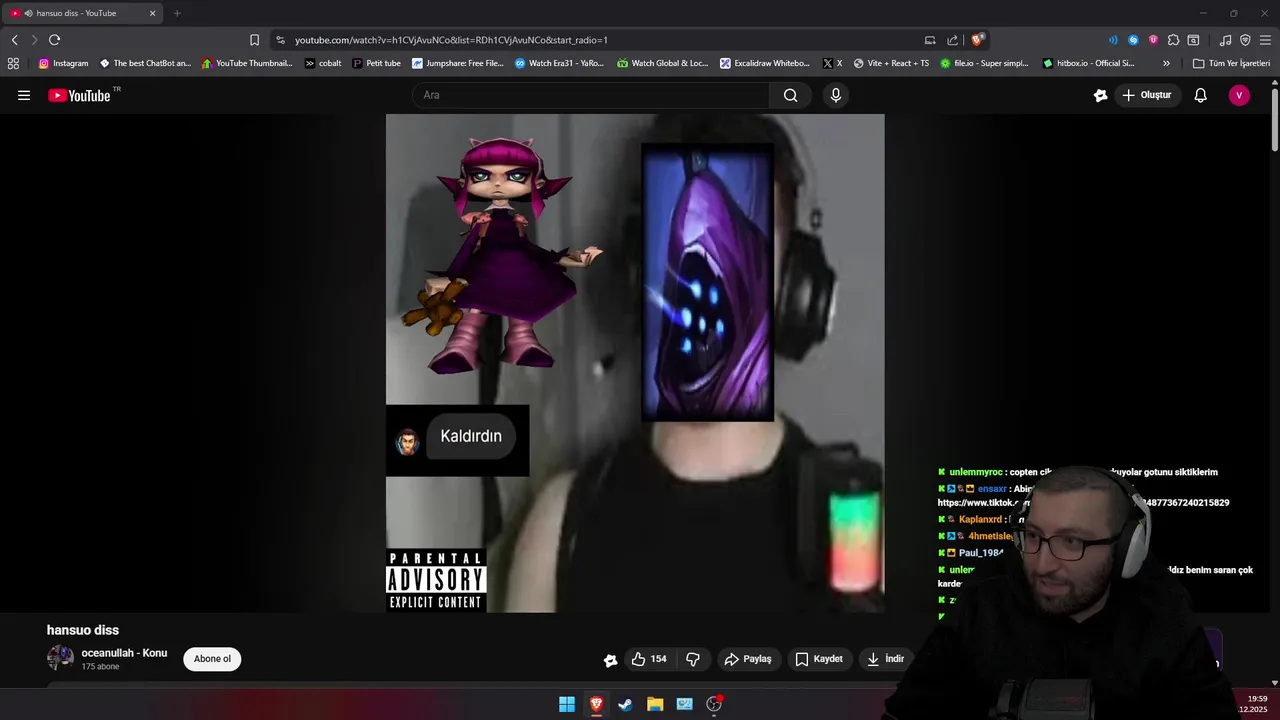Open the account avatar menu
The image size is (1280, 720).
[x=1239, y=95]
